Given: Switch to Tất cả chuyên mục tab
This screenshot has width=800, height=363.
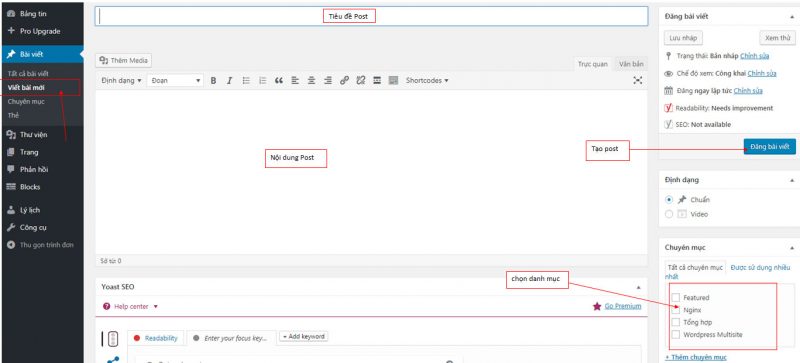Looking at the screenshot, I should [695, 267].
